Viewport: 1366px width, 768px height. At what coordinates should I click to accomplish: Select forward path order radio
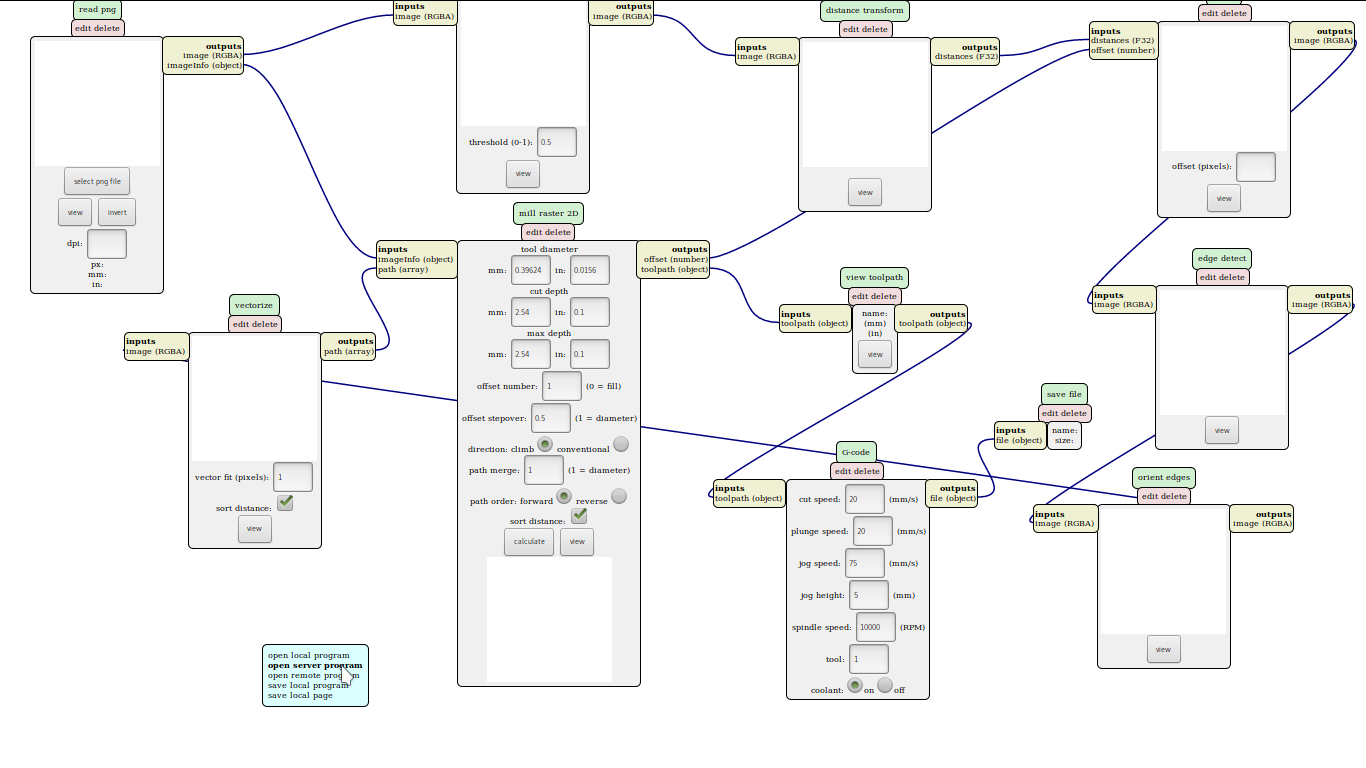pyautogui.click(x=564, y=496)
